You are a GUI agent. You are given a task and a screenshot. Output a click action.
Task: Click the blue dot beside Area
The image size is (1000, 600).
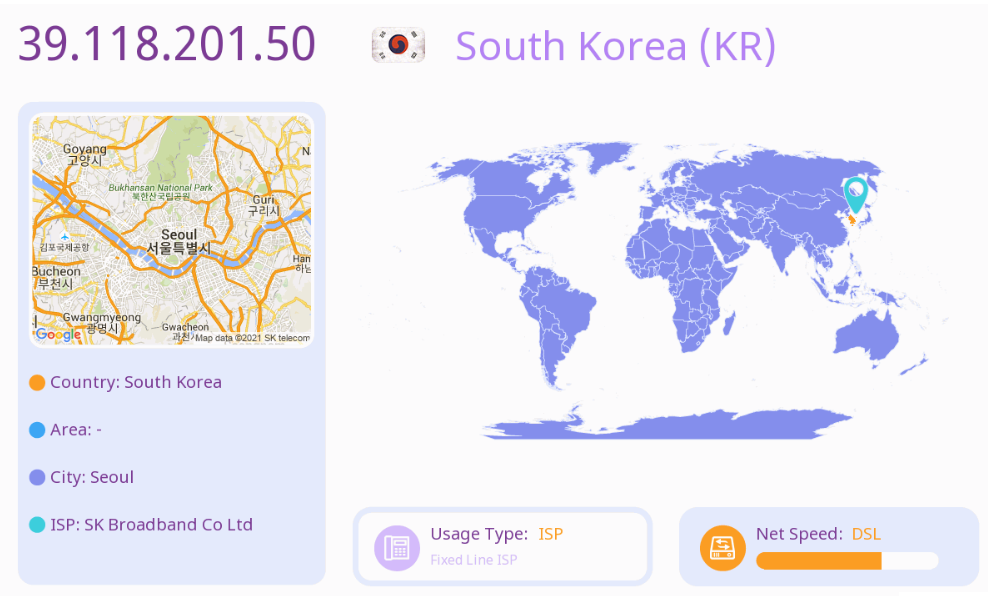37,430
